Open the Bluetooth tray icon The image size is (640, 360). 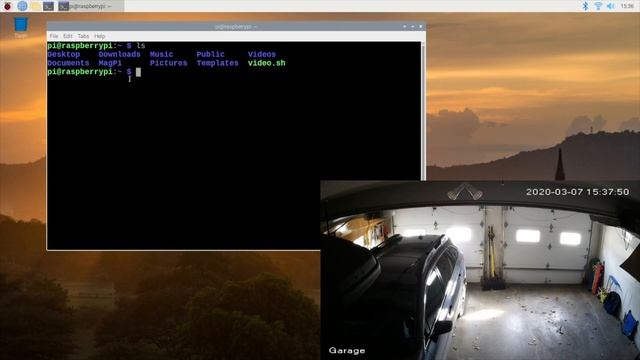tap(585, 6)
